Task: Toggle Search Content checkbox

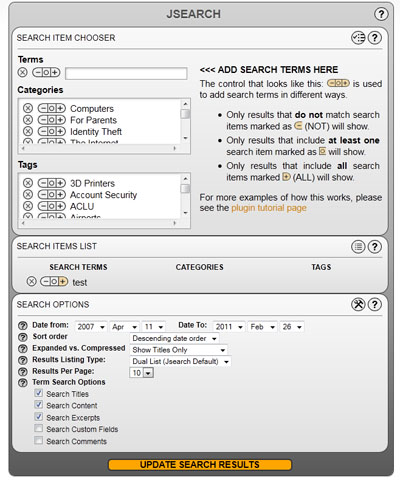Action: [39, 405]
